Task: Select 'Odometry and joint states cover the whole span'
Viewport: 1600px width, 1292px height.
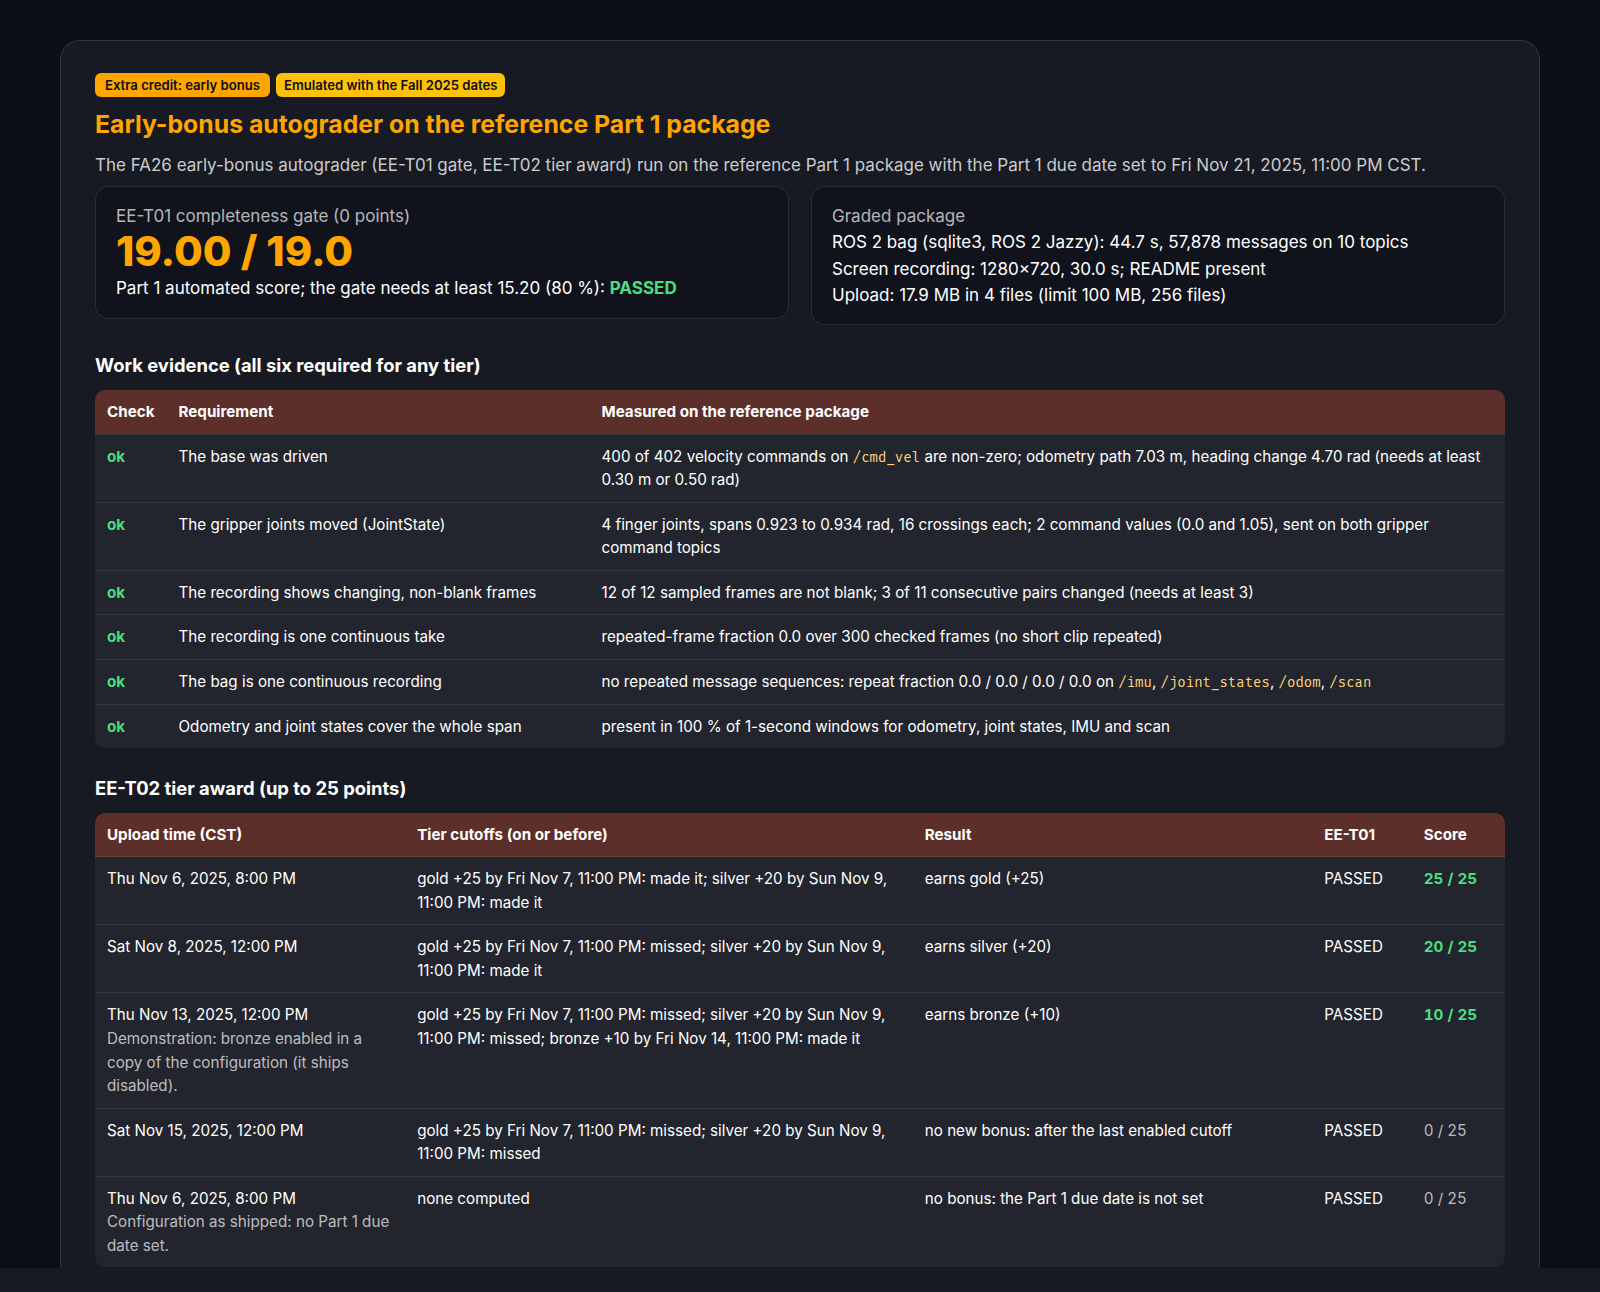Action: [x=350, y=727]
